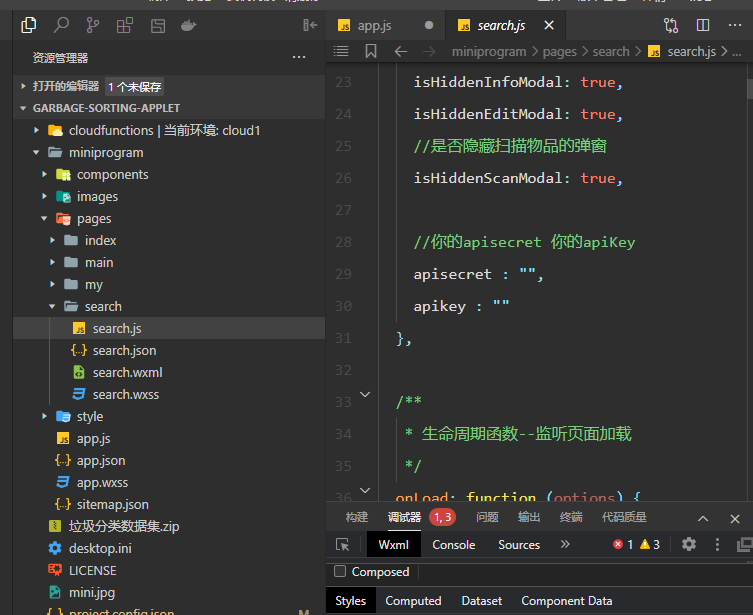Toggle the Composed checkbox
This screenshot has height=615, width=753.
pyautogui.click(x=340, y=571)
